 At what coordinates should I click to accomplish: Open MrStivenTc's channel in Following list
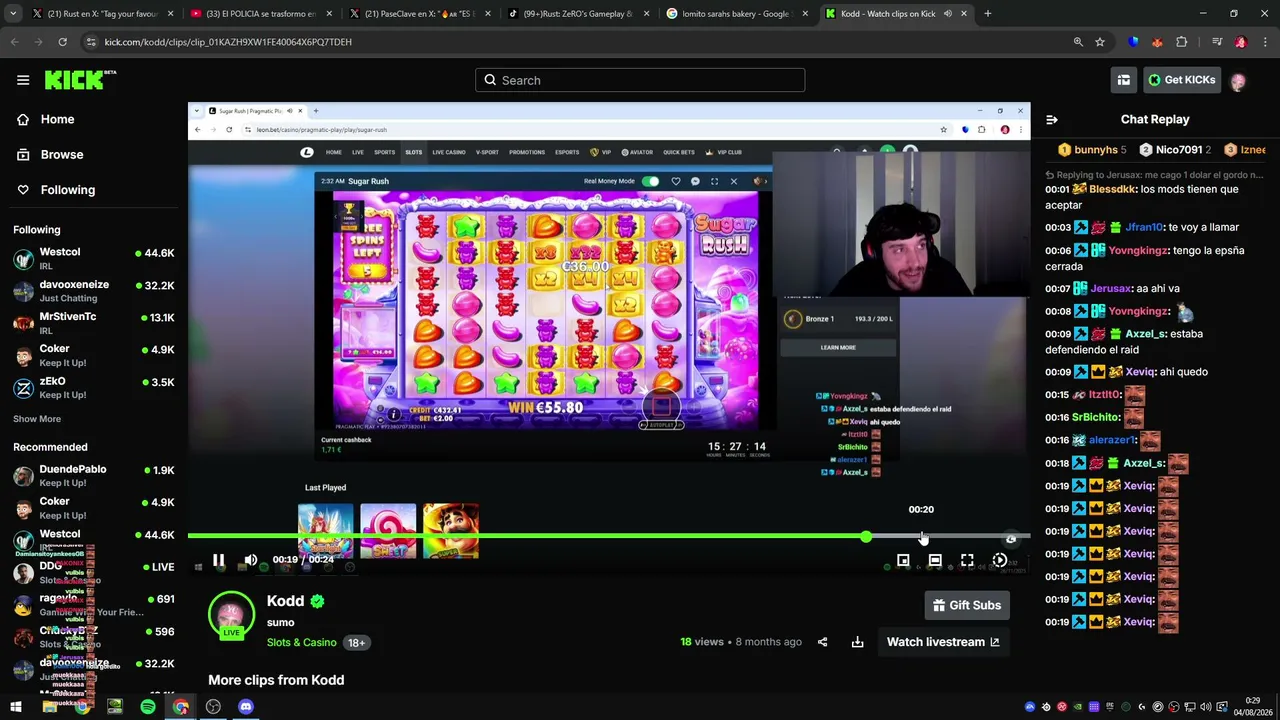click(93, 323)
